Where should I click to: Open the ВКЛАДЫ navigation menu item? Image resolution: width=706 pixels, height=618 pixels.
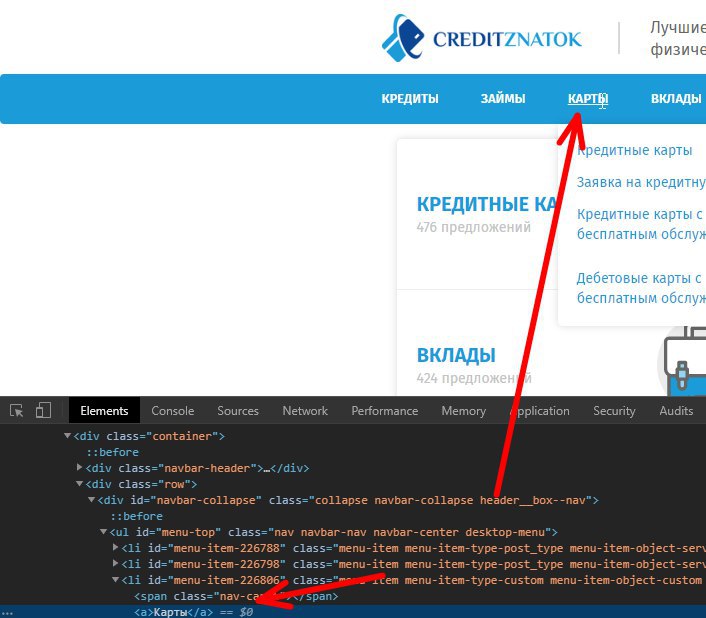(x=676, y=99)
